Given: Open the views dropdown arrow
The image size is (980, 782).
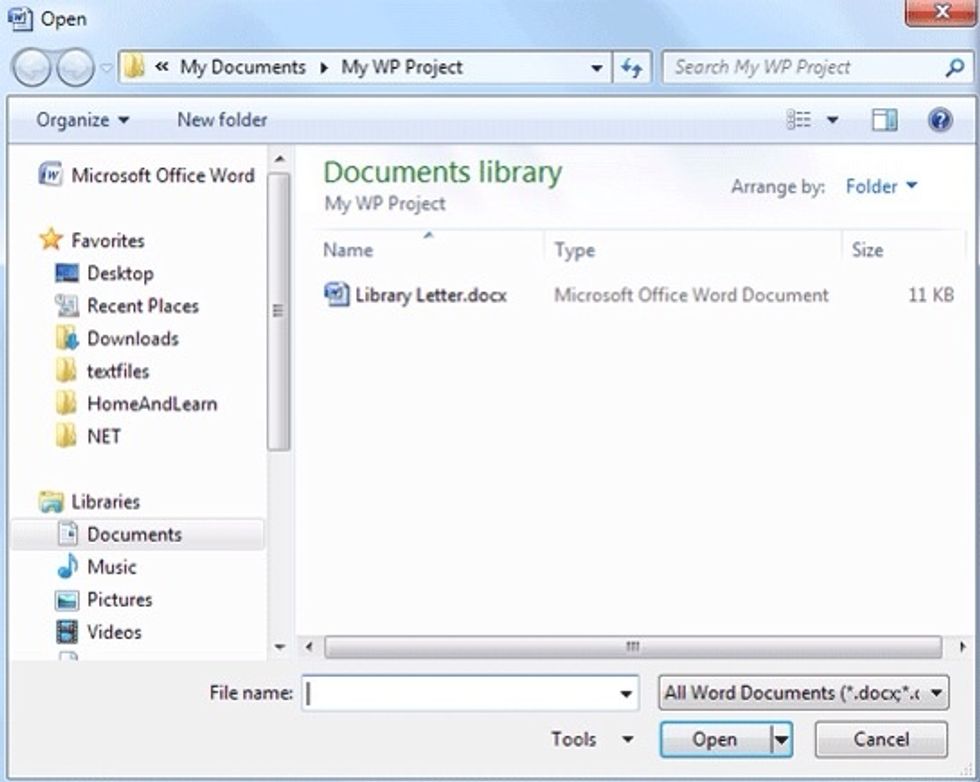Looking at the screenshot, I should pyautogui.click(x=830, y=120).
